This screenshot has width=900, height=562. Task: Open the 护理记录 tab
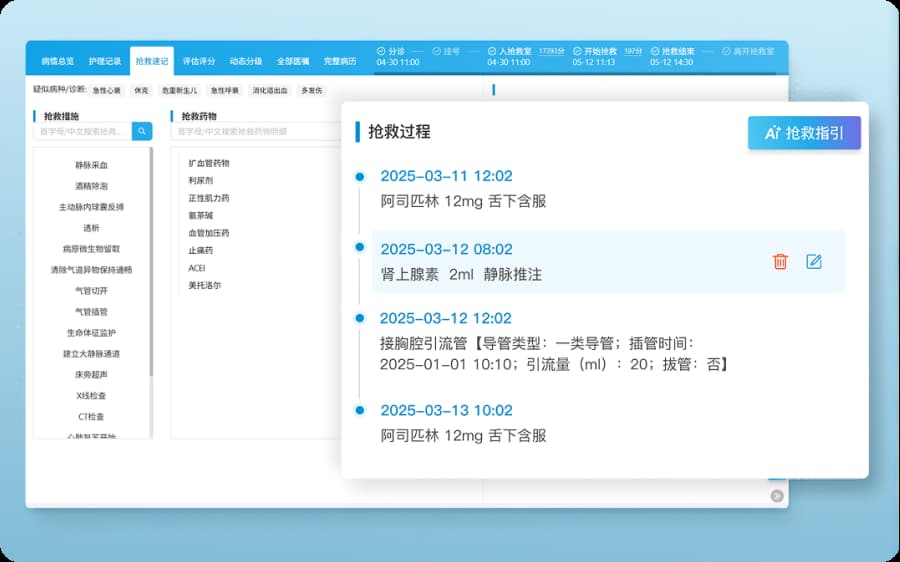[x=104, y=61]
